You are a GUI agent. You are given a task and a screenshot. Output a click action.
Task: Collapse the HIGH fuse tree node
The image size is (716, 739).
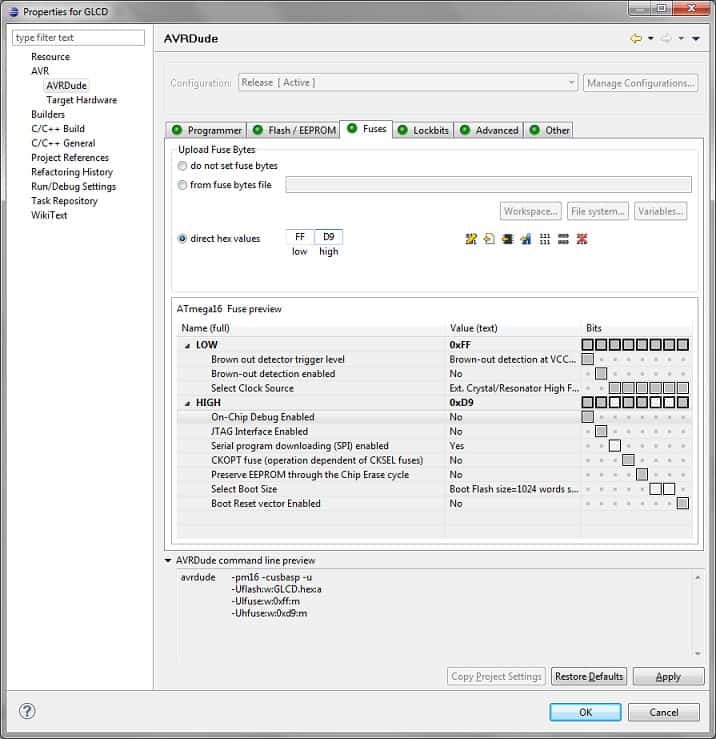[187, 403]
